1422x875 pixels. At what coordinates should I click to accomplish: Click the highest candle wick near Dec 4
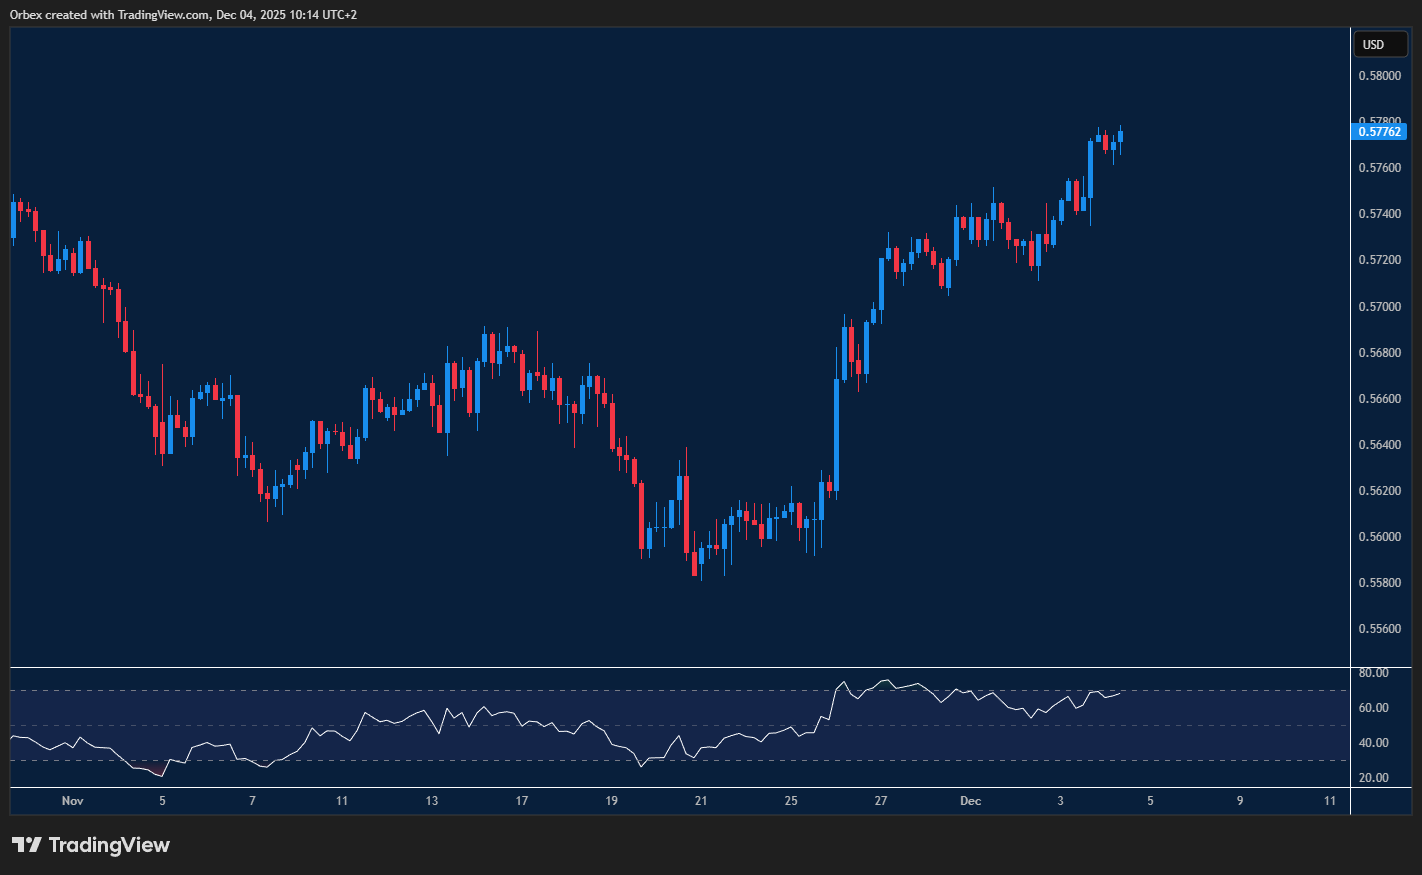[1121, 130]
